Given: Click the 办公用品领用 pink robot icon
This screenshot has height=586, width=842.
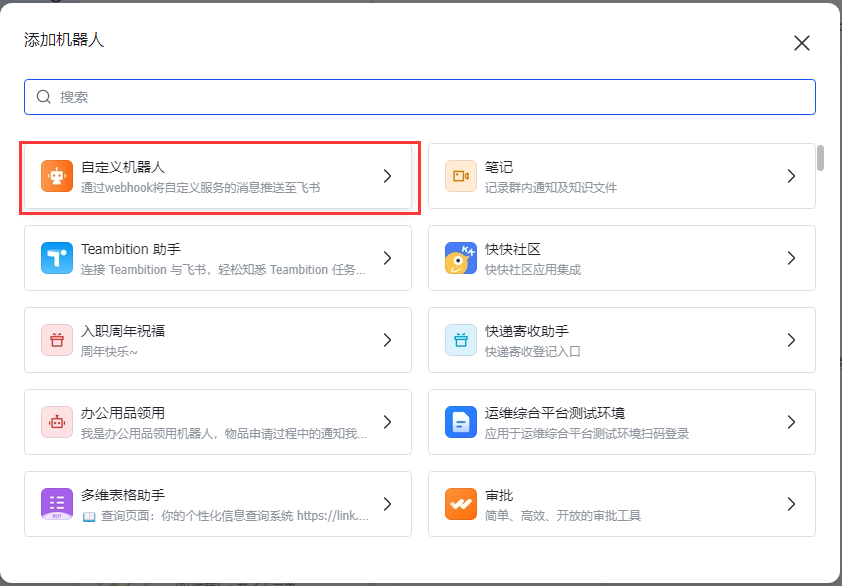Looking at the screenshot, I should (x=57, y=422).
